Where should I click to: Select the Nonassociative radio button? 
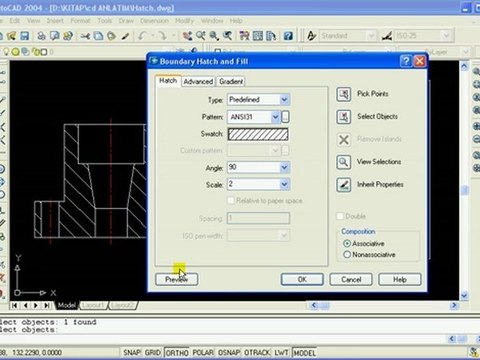tap(347, 255)
